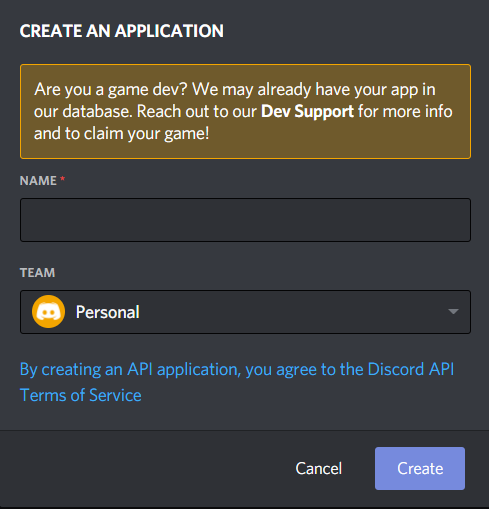Click the Cancel button
The image size is (489, 509).
tap(319, 468)
